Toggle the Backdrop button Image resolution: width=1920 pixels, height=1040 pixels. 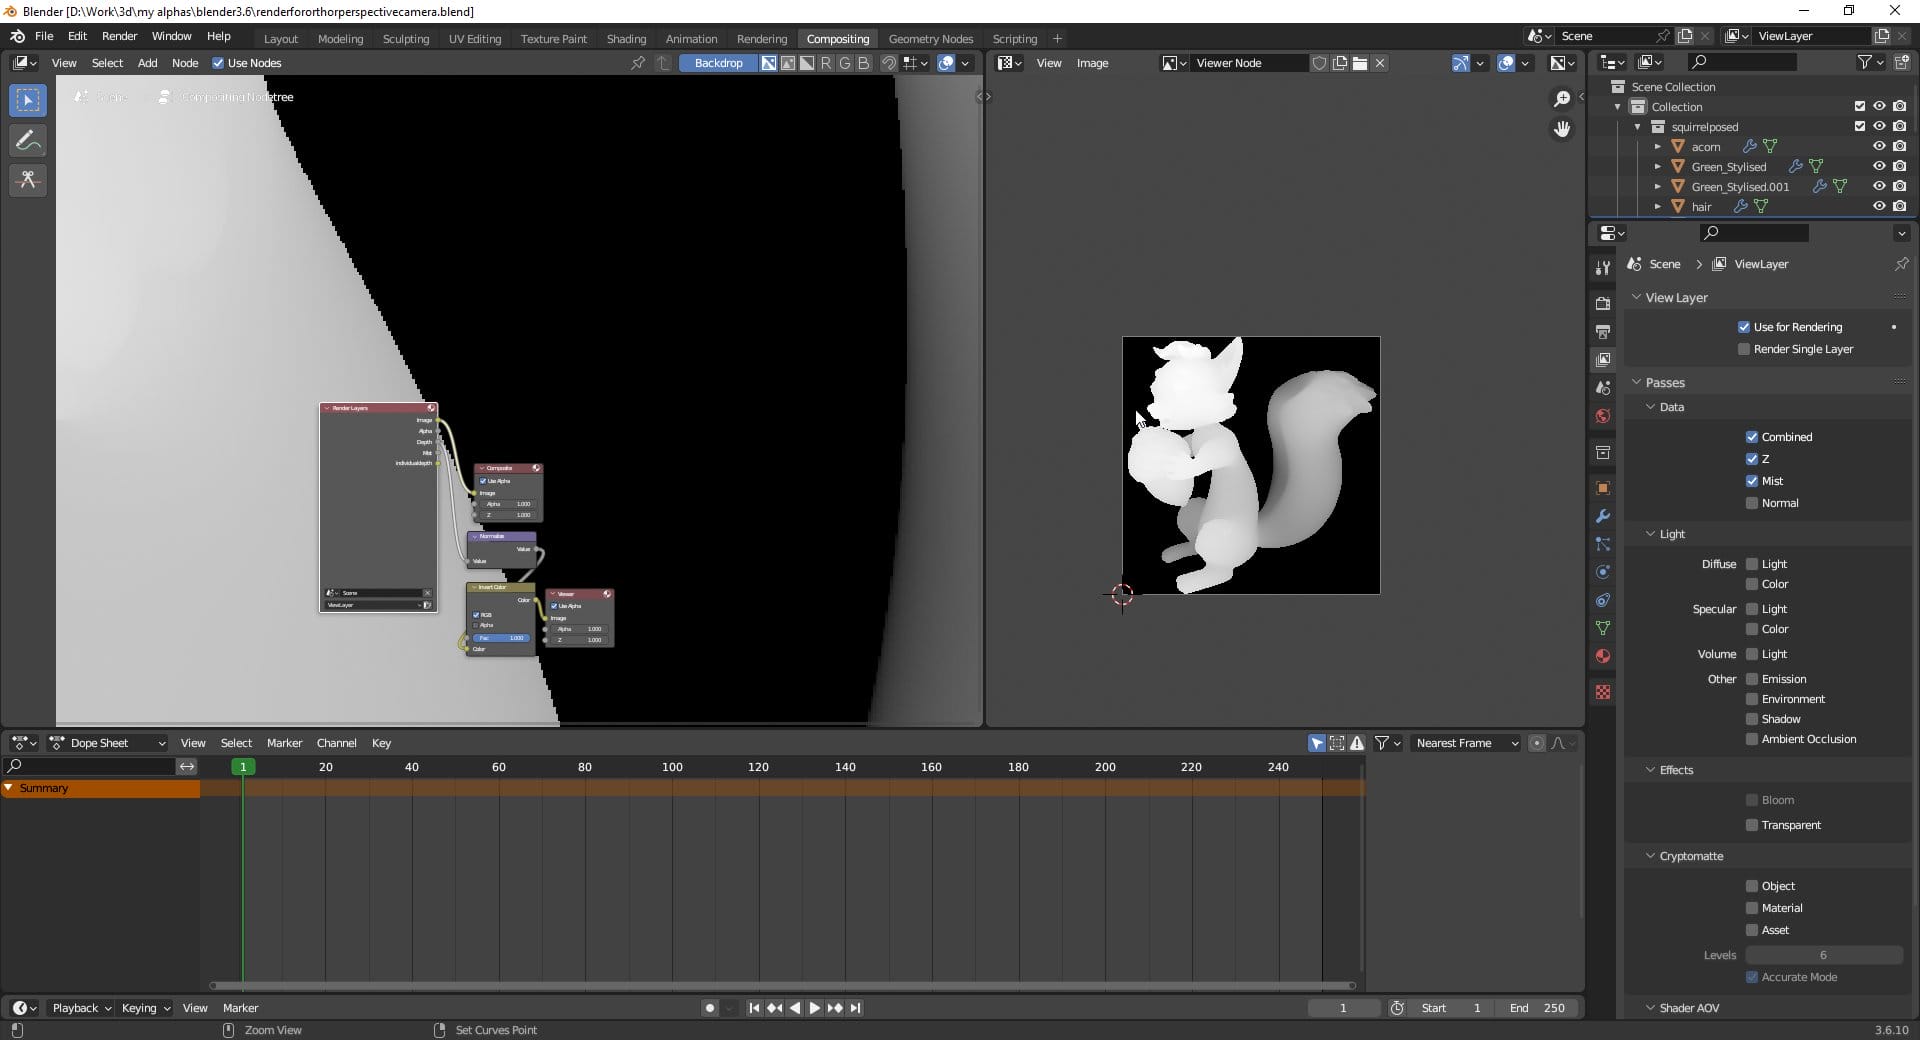tap(718, 63)
